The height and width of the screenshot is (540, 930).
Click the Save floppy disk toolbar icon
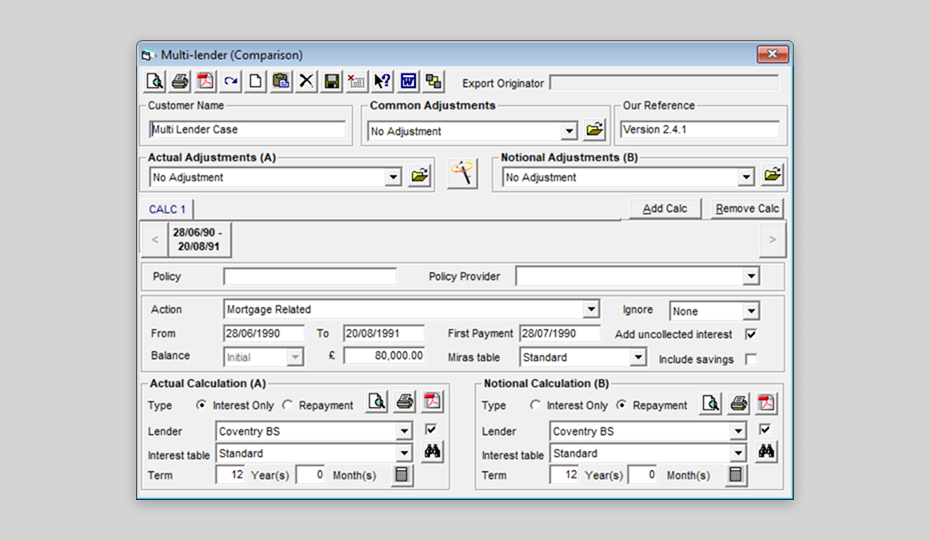coord(332,82)
